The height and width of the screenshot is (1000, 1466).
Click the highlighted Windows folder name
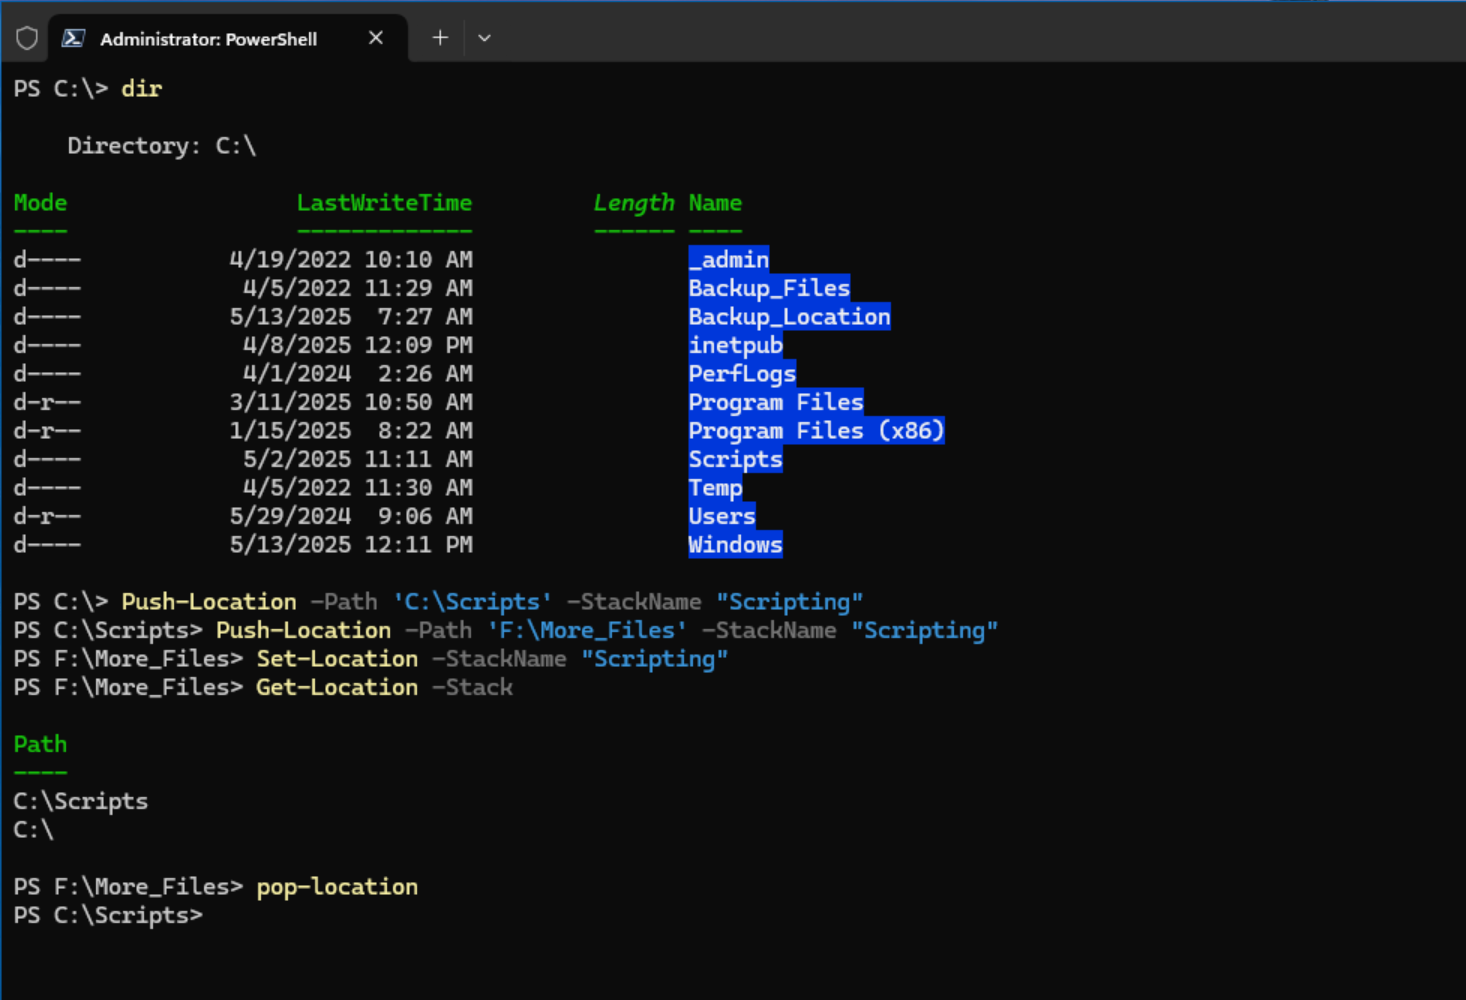[735, 544]
